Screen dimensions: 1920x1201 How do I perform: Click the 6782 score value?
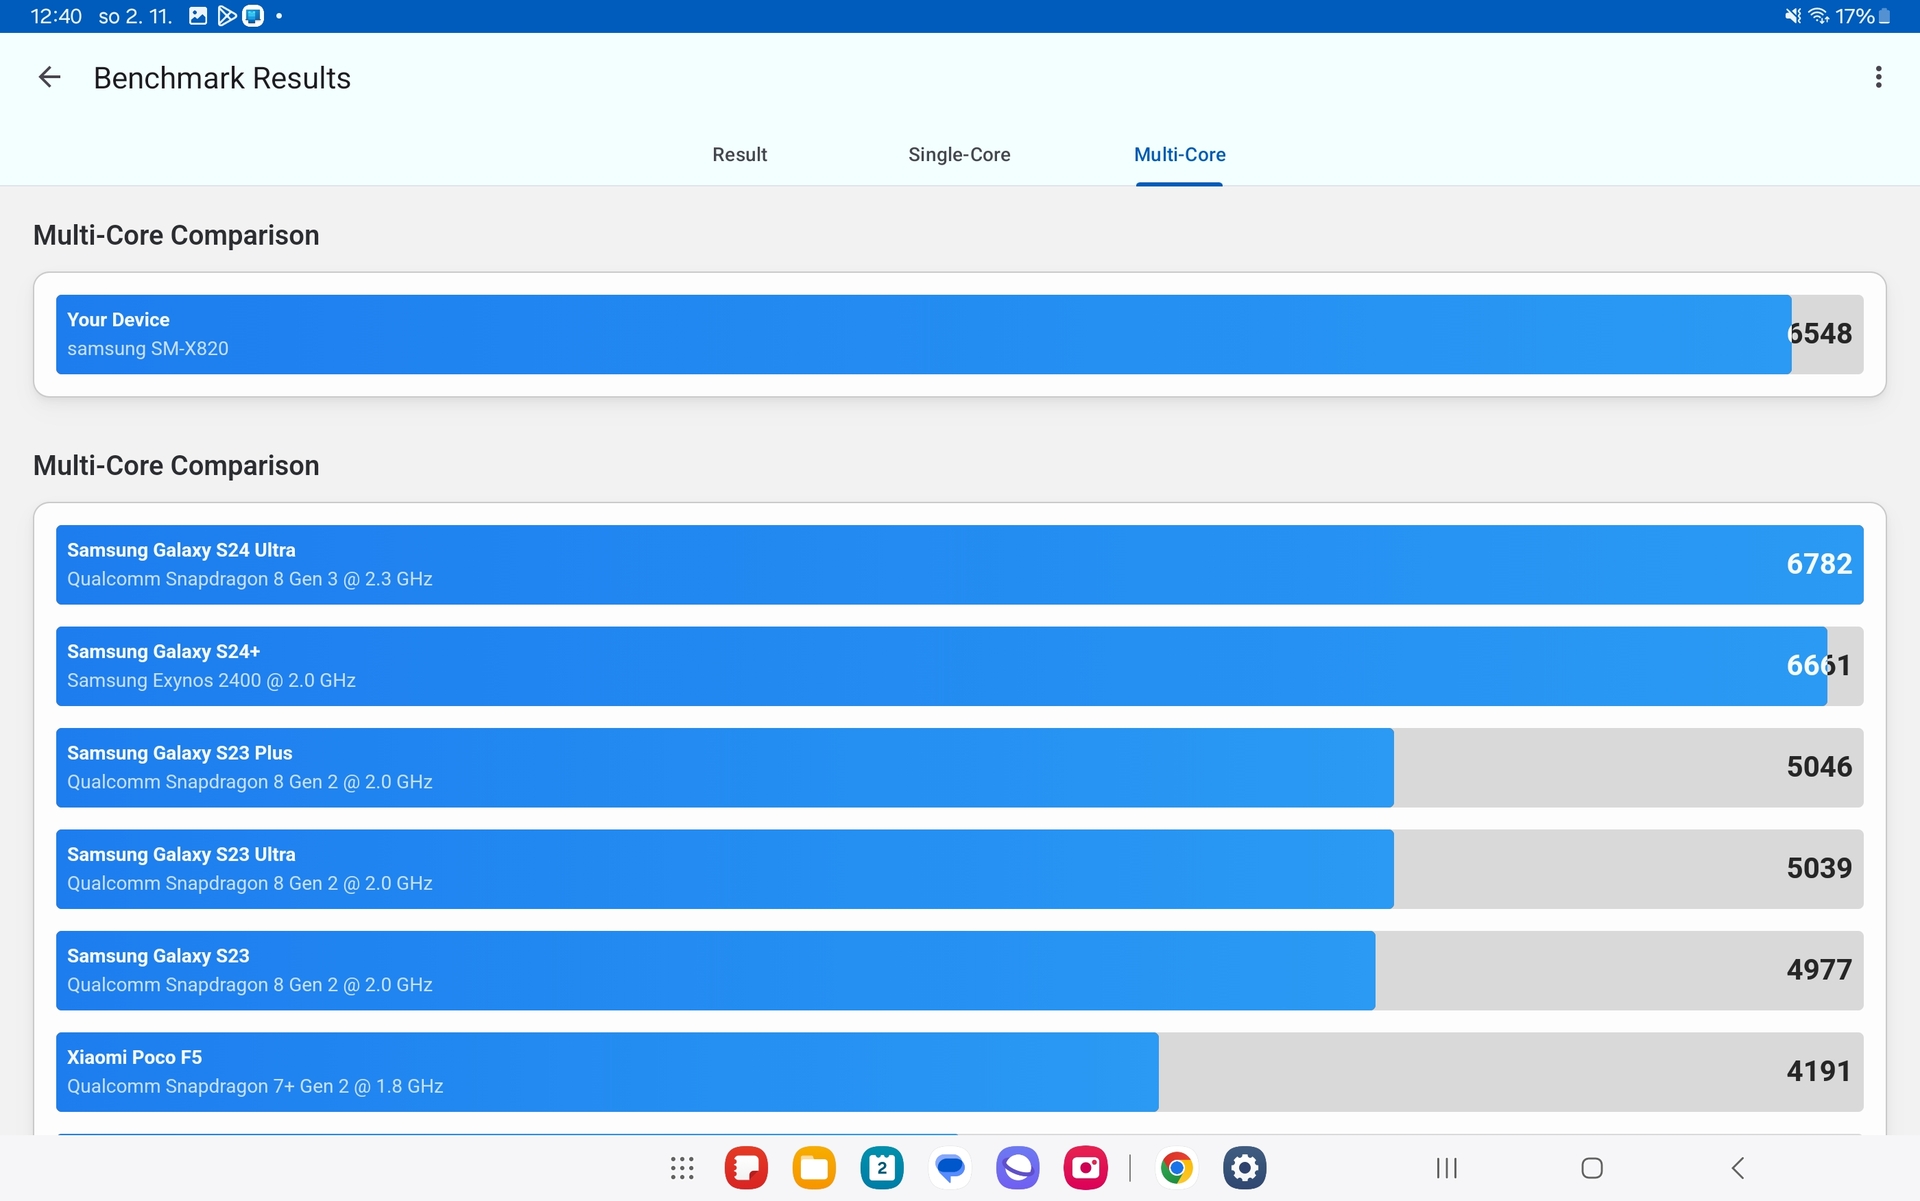click(x=1819, y=564)
